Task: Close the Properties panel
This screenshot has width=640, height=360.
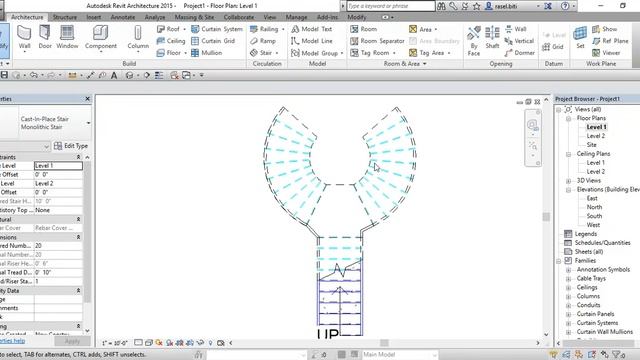Action: (x=87, y=99)
